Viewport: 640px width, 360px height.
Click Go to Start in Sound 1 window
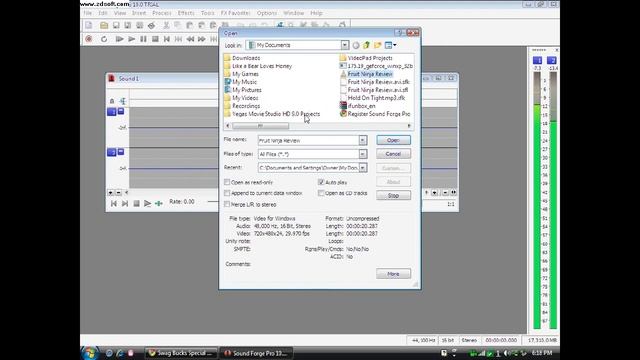(x=113, y=203)
